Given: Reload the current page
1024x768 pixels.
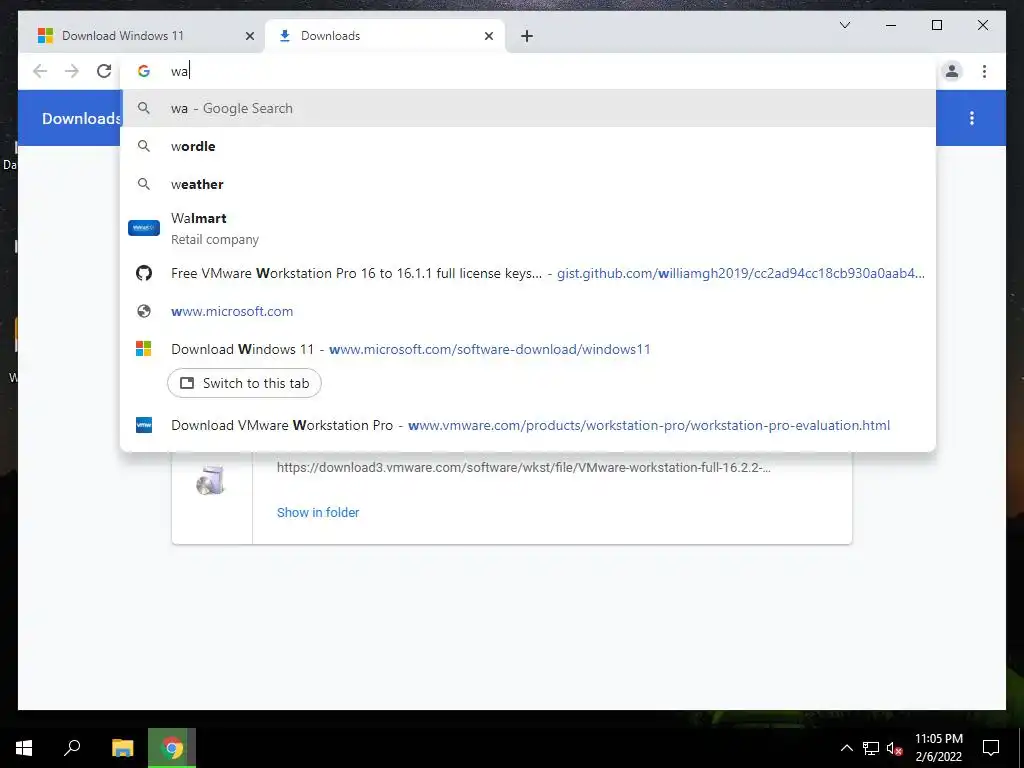Looking at the screenshot, I should [x=104, y=71].
